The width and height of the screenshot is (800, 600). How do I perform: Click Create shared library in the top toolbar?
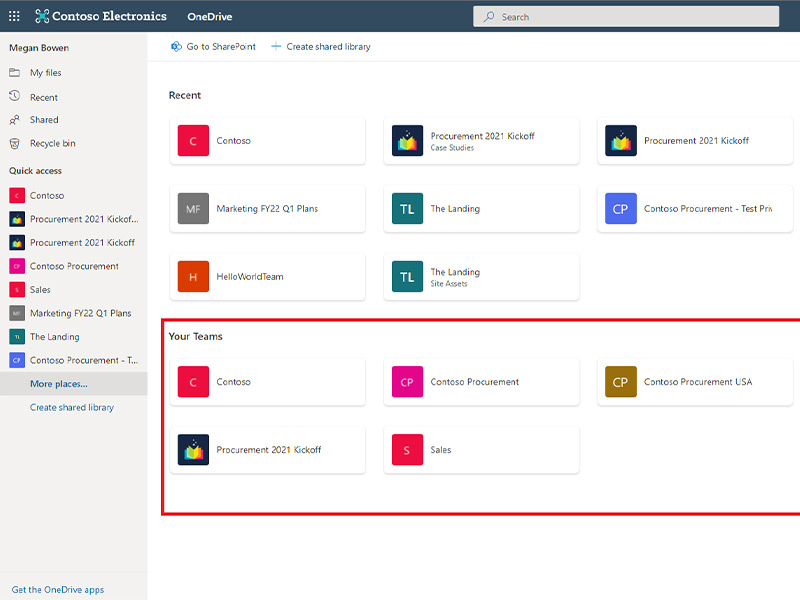click(321, 46)
